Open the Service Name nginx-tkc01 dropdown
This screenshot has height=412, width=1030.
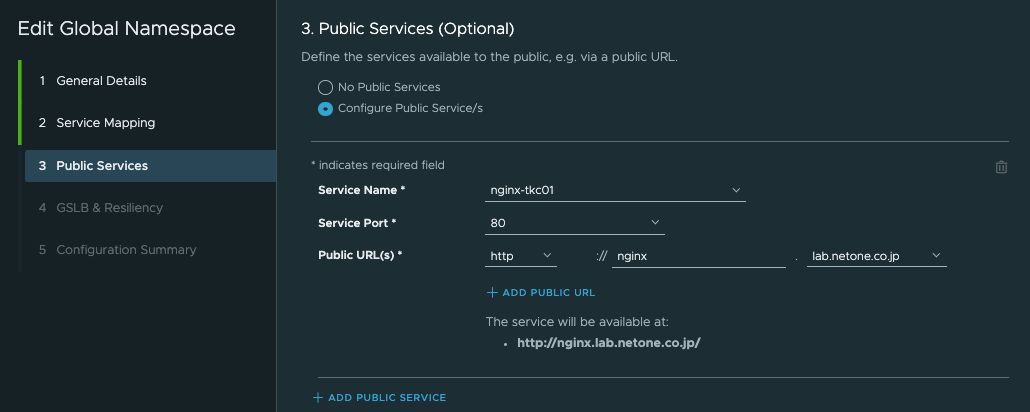coord(615,191)
